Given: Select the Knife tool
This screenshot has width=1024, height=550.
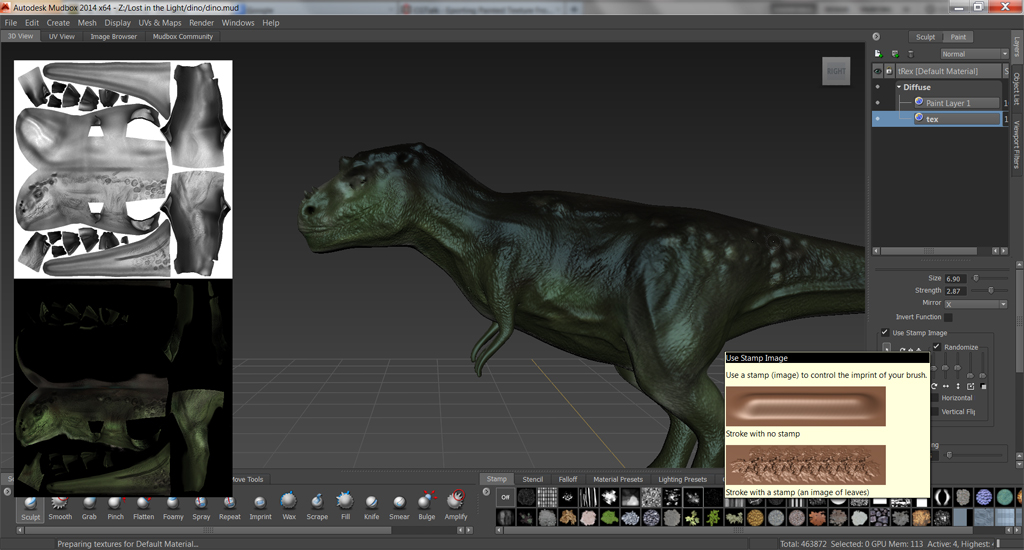Looking at the screenshot, I should pyautogui.click(x=371, y=508).
